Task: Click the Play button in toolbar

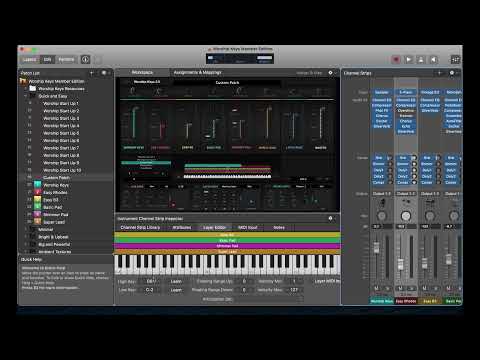Action: [408, 60]
